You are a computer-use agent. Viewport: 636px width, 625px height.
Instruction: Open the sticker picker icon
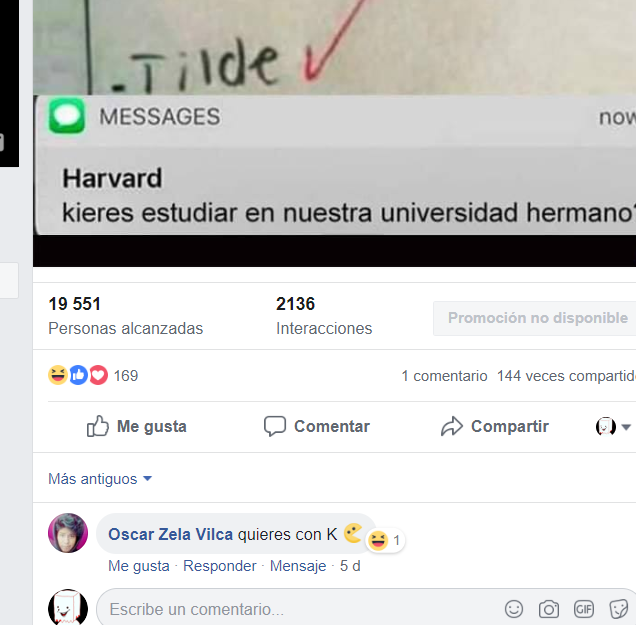[619, 609]
